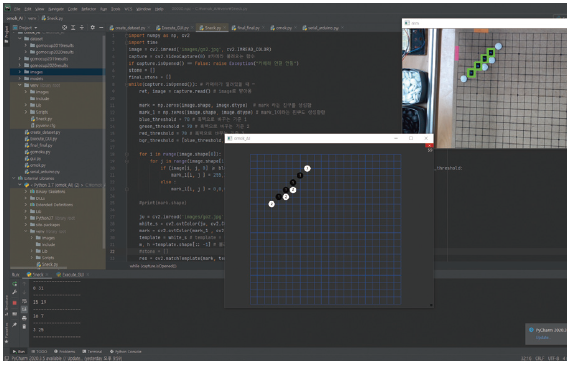Click white stone 7 on omok_AI board
This screenshot has width=570, height=365.
point(307,168)
